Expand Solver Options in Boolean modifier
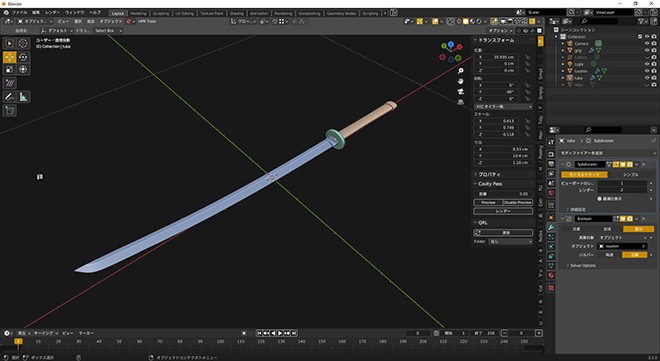This screenshot has height=361, width=660. (x=583, y=265)
